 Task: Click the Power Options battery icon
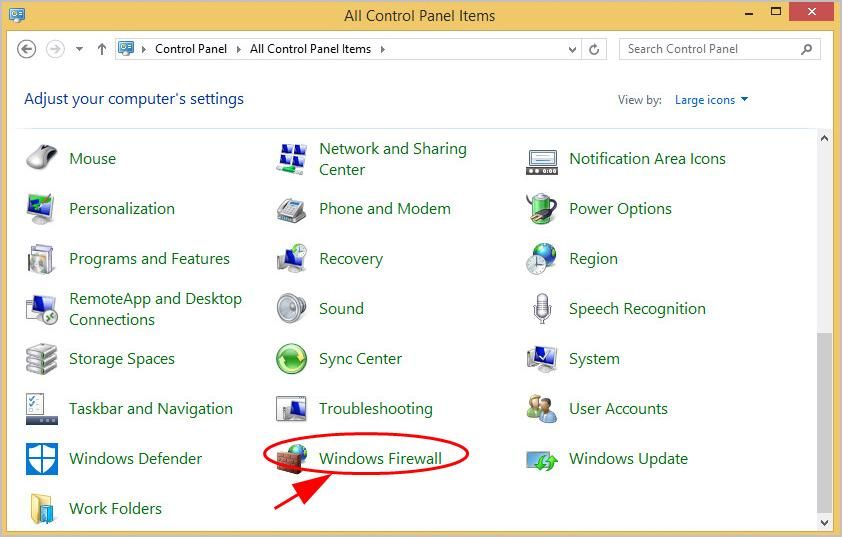point(541,209)
